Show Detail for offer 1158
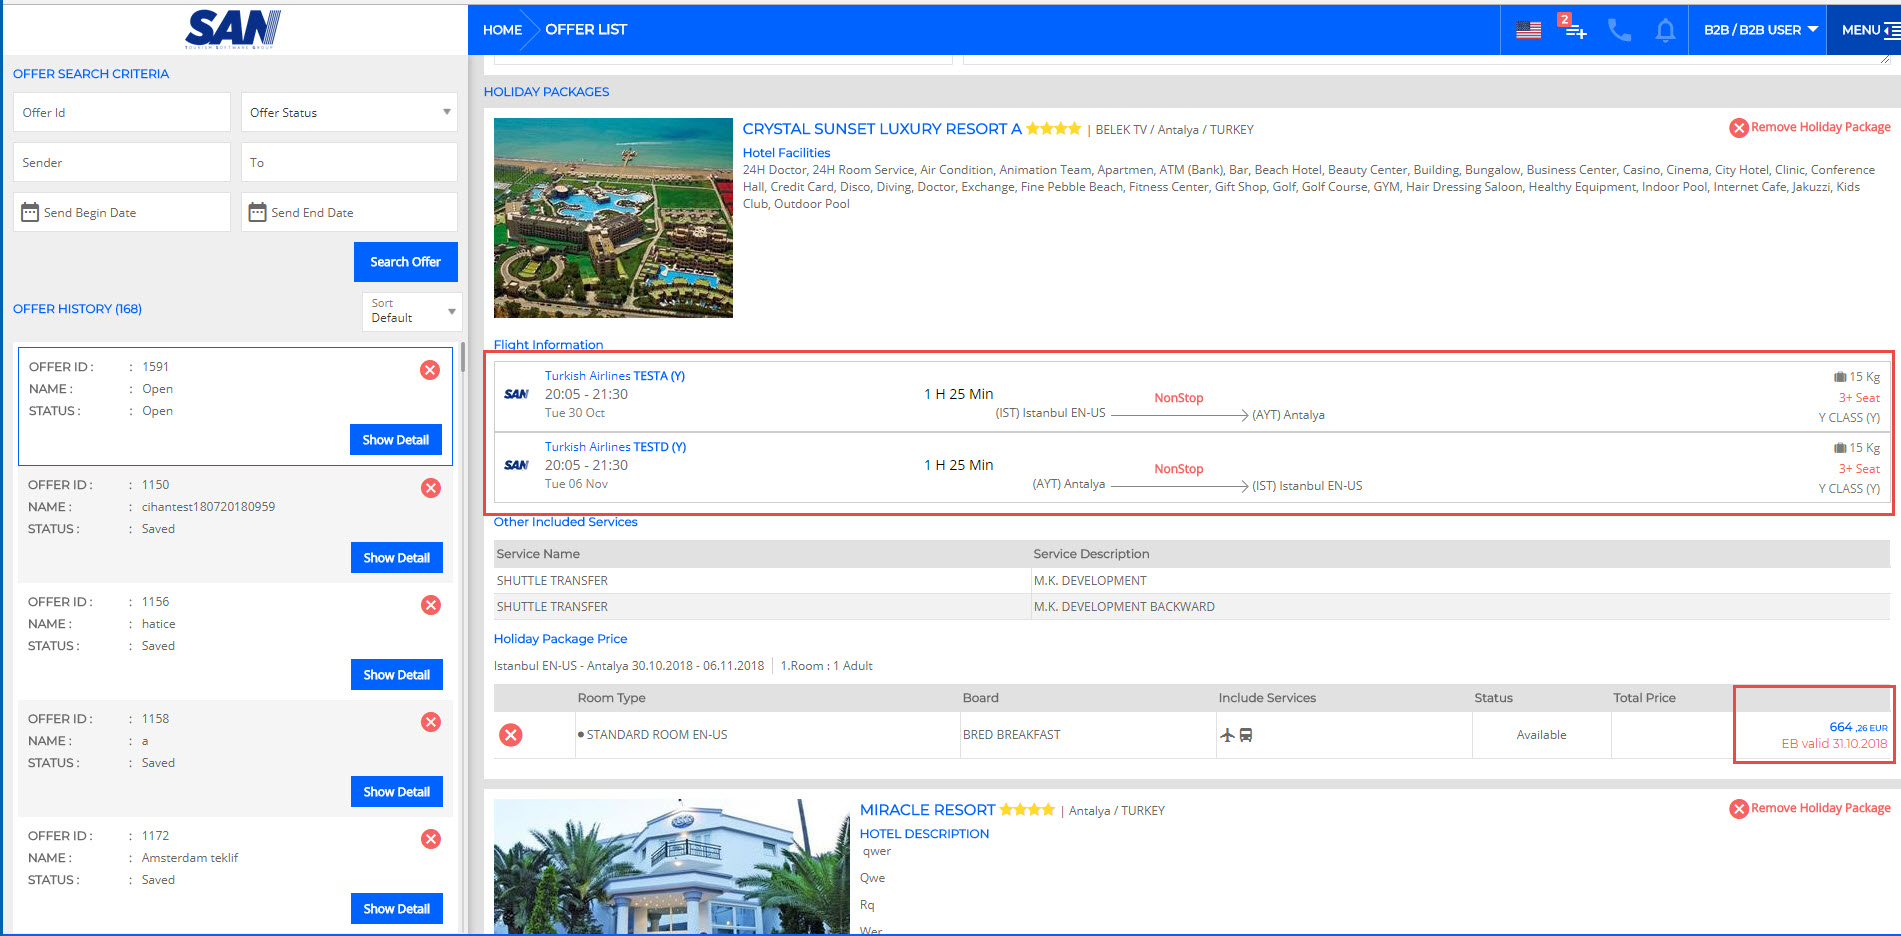Screen dimensions: 1901x936 click(397, 792)
